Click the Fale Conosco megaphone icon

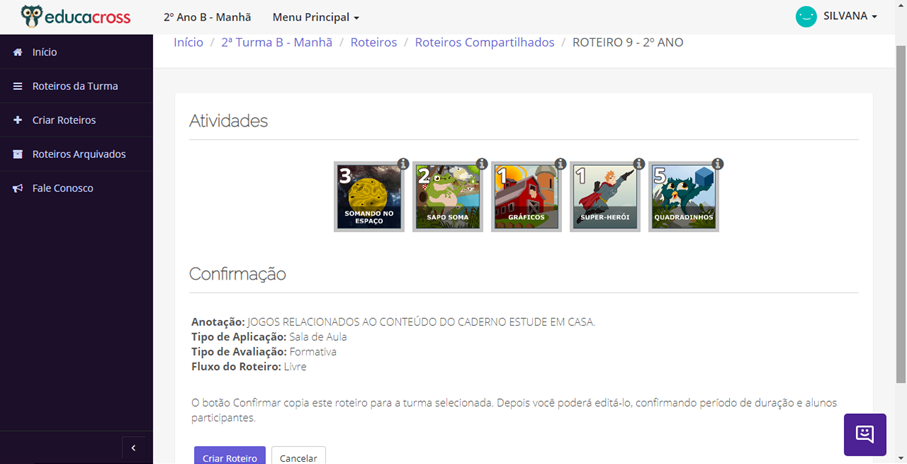18,189
